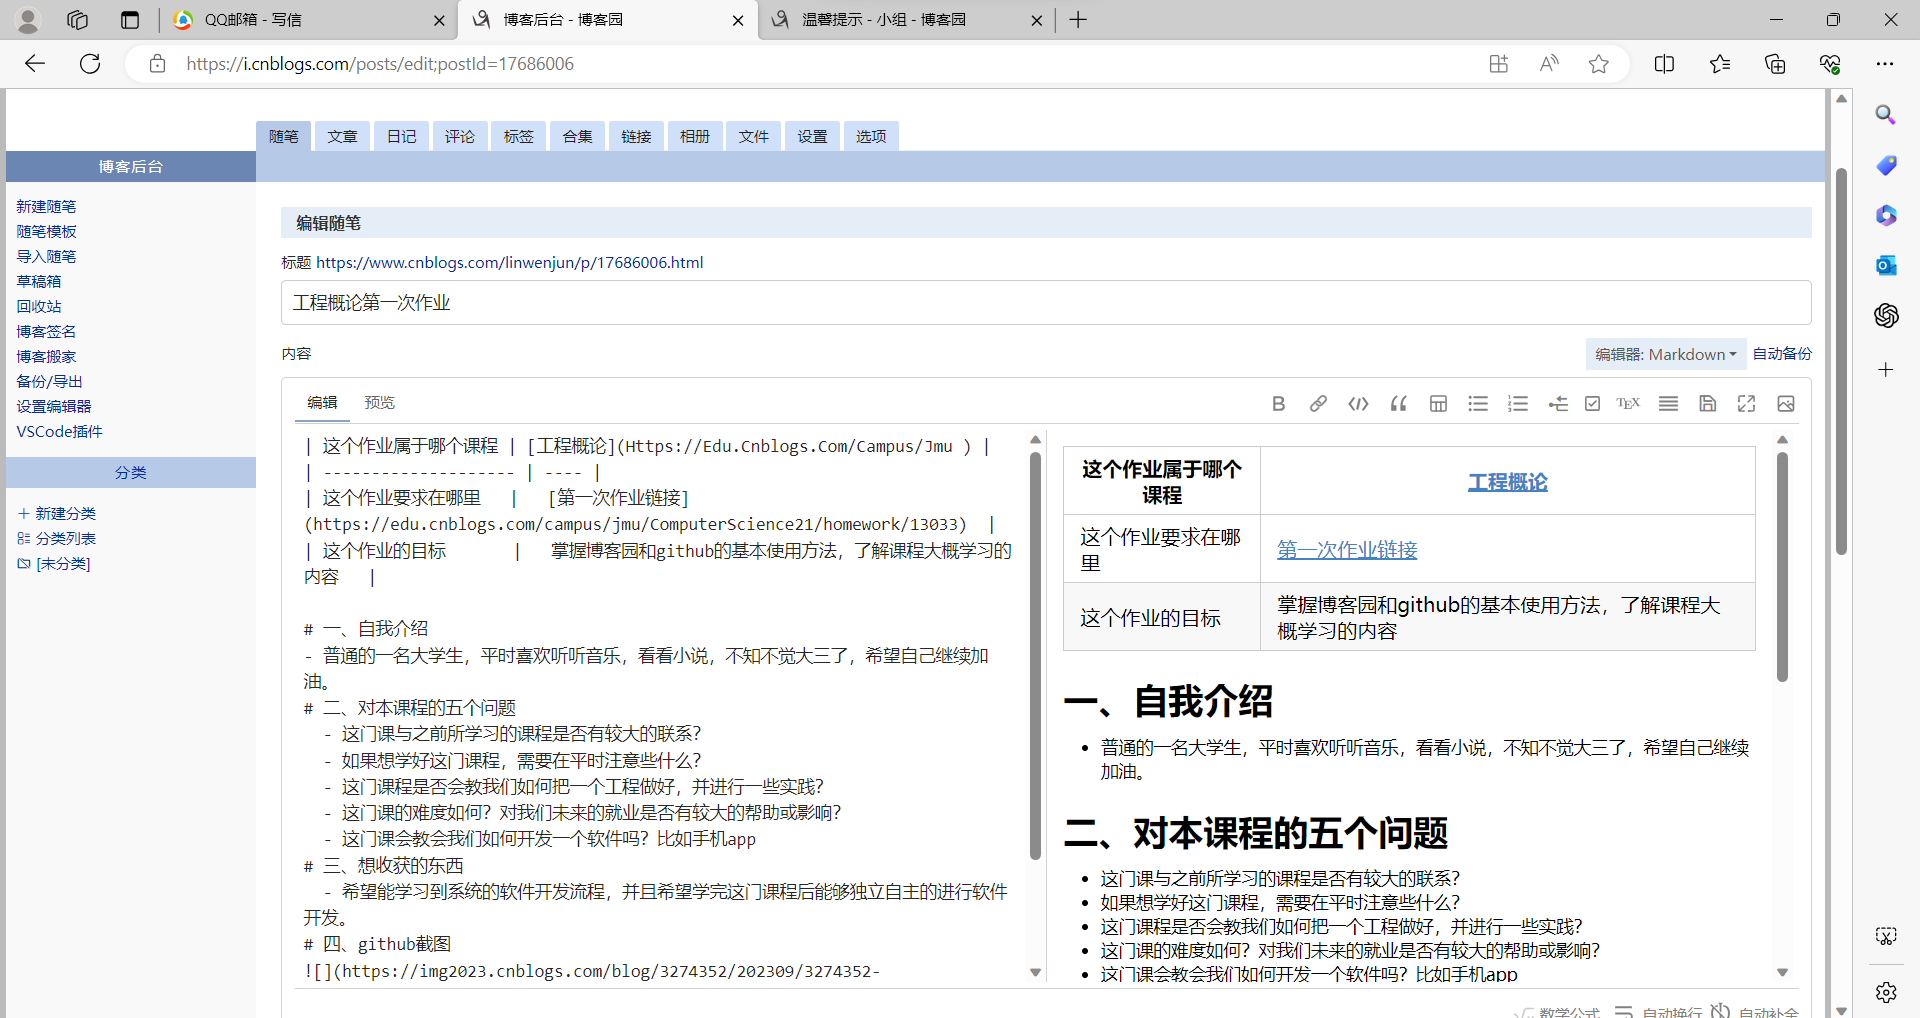Switch to the 预览 preview tab

pyautogui.click(x=380, y=402)
